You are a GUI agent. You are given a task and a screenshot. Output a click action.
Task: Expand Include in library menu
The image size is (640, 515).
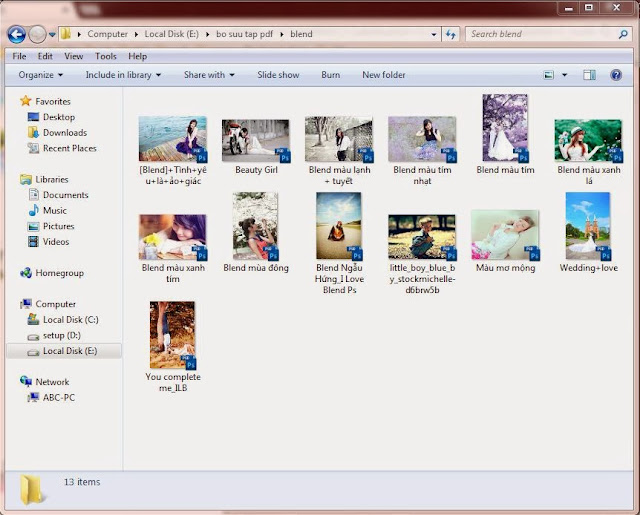point(123,75)
